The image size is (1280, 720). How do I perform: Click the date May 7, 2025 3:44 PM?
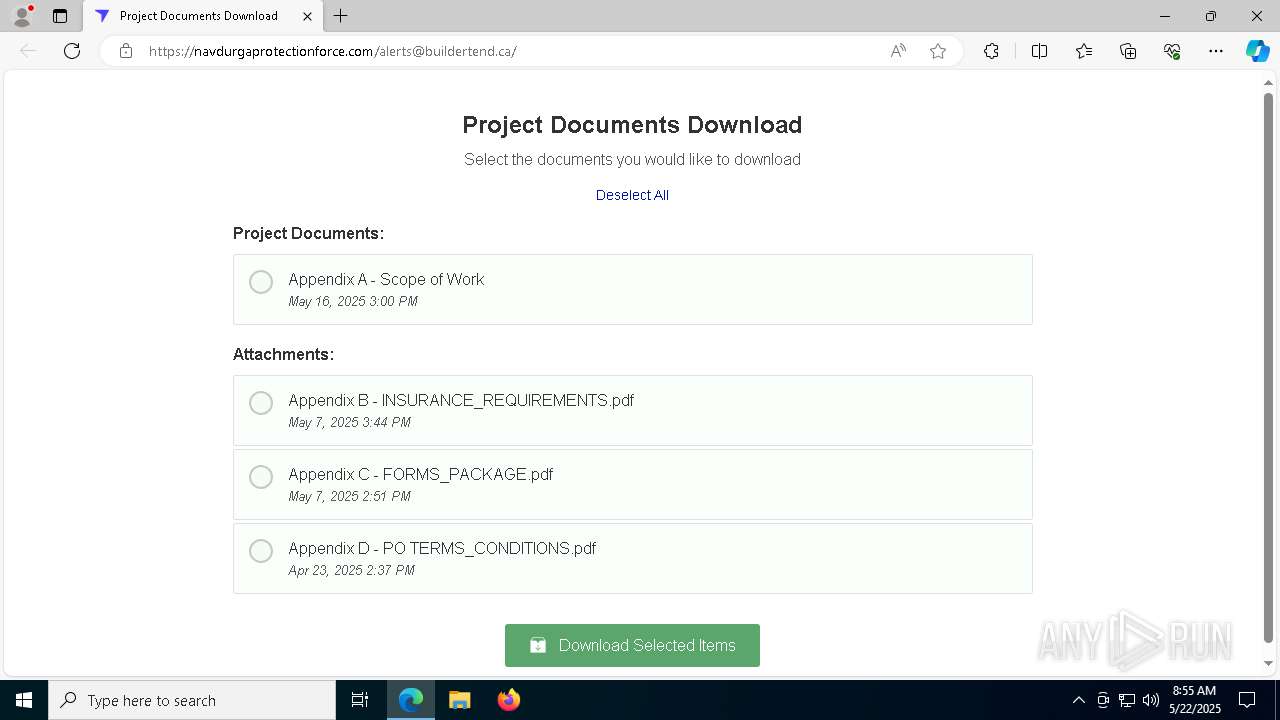click(x=350, y=422)
